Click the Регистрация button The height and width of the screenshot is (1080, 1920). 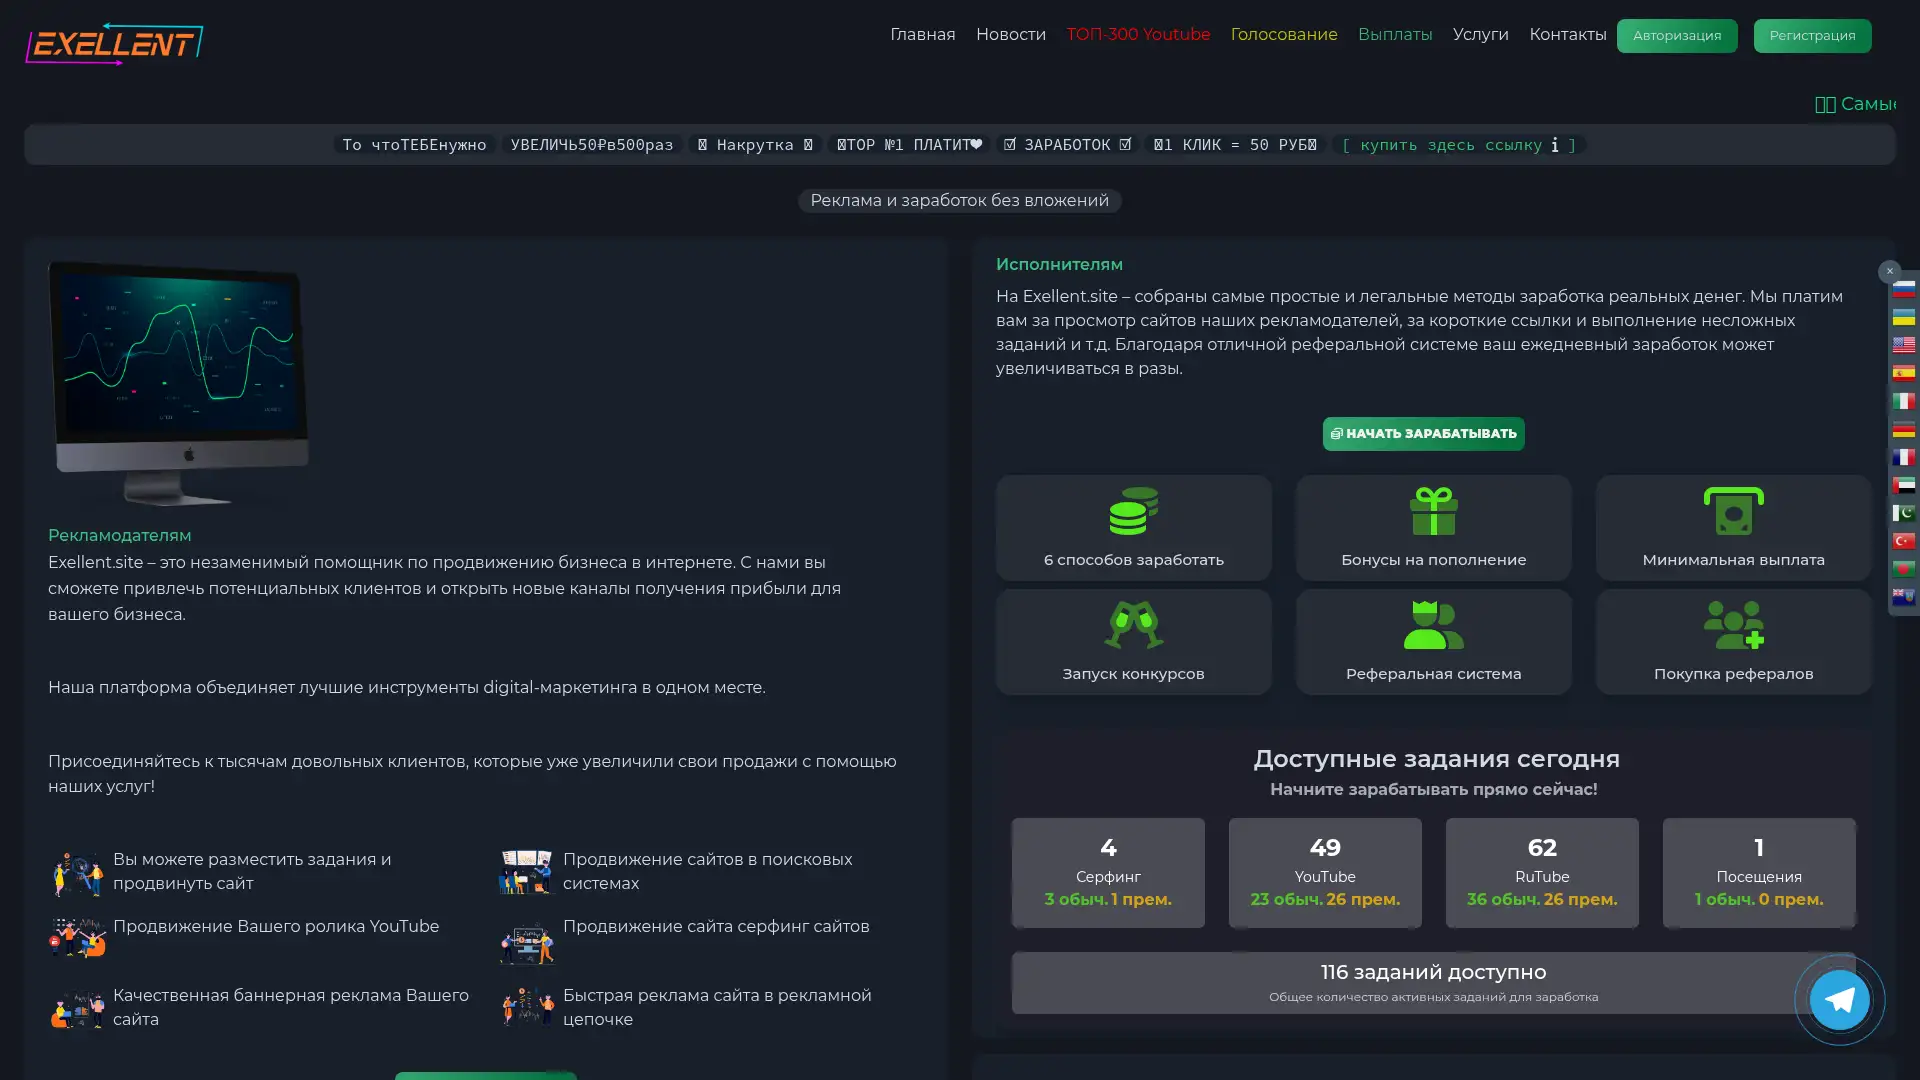[1812, 36]
